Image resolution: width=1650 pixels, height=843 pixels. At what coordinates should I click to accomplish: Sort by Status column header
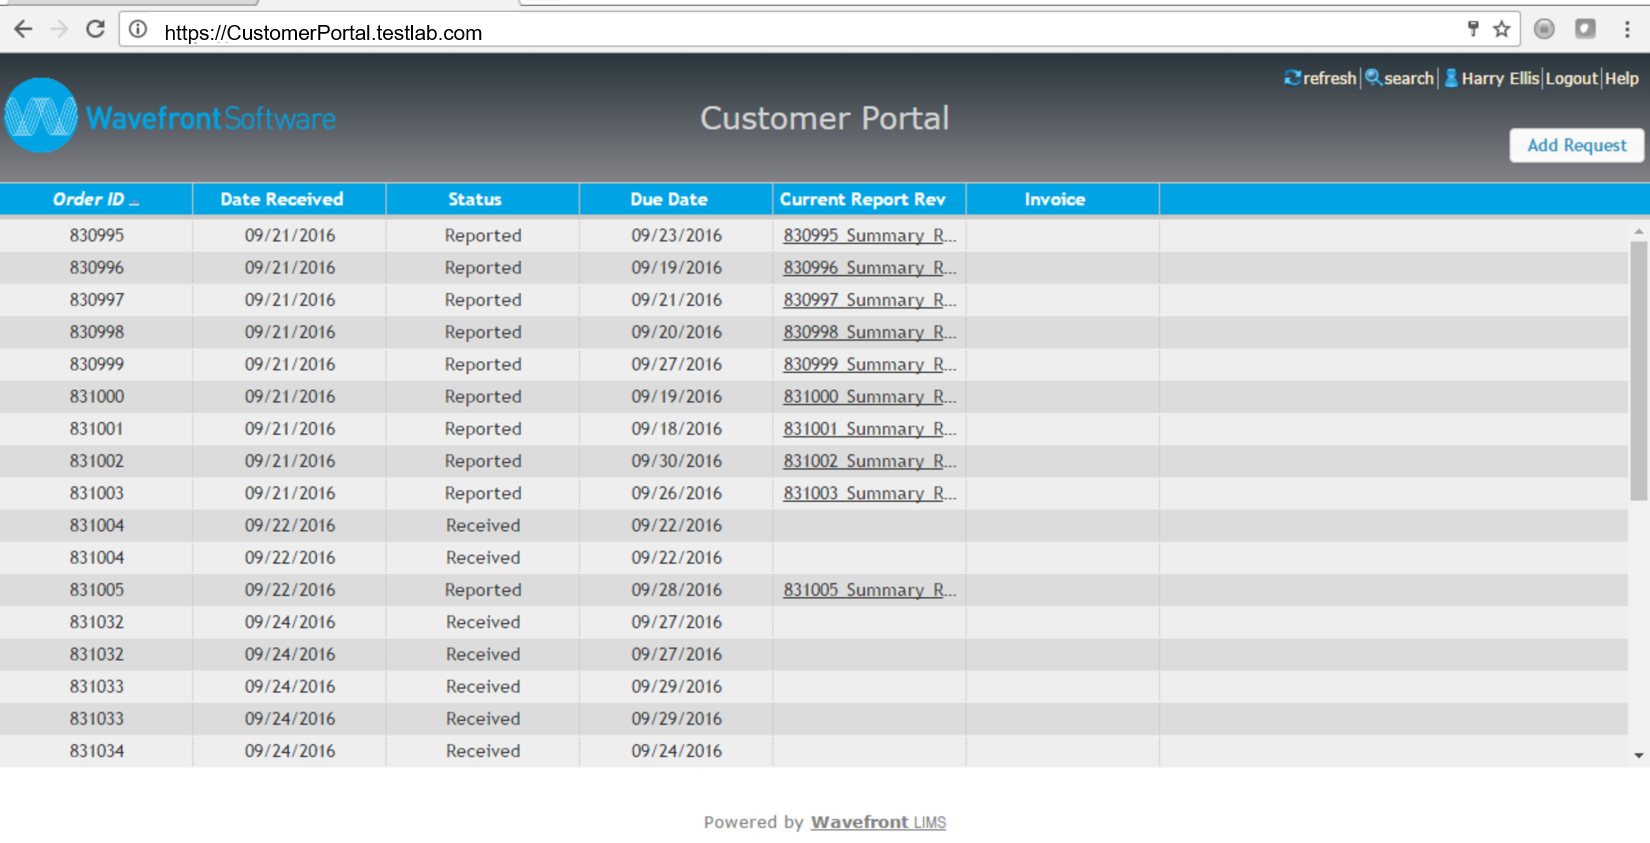click(x=482, y=199)
